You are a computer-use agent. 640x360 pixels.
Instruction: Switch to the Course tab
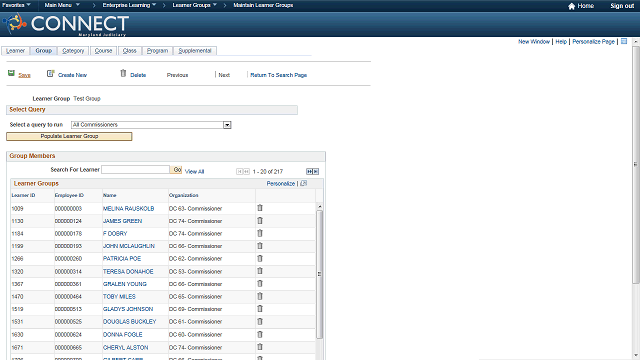pyautogui.click(x=103, y=51)
